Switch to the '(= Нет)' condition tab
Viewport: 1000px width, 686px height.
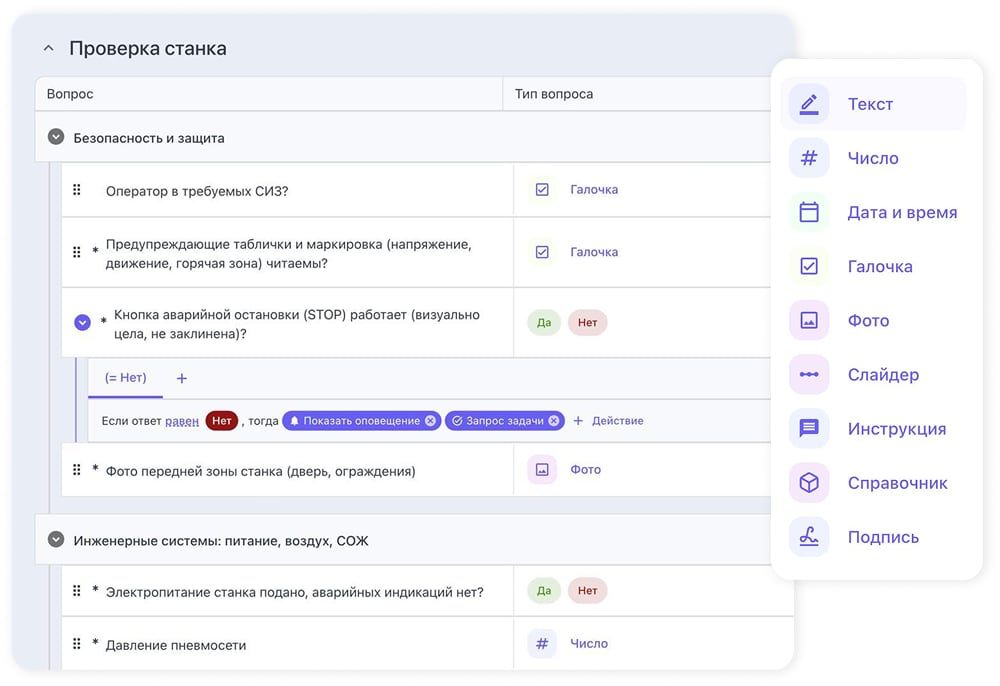click(126, 378)
